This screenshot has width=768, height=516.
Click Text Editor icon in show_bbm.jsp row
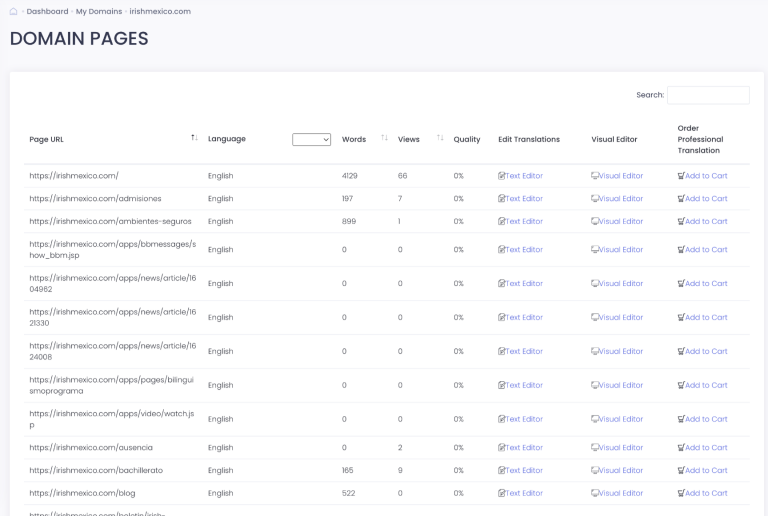coord(502,250)
